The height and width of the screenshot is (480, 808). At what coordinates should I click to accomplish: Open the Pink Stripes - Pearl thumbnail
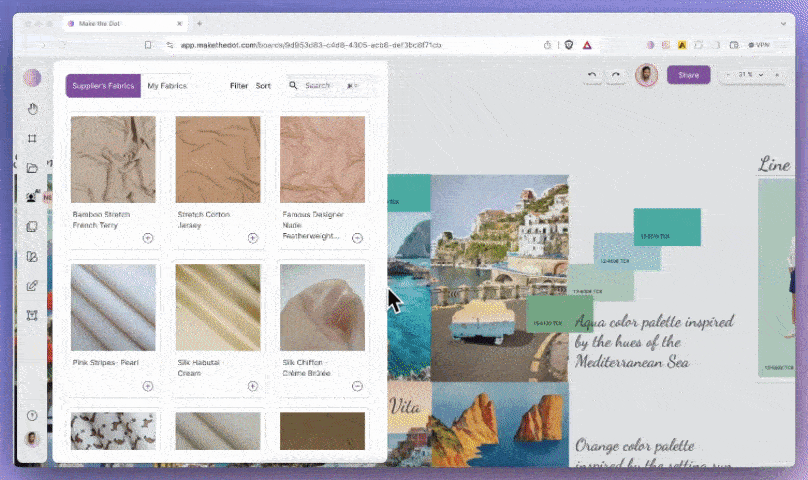tap(113, 308)
